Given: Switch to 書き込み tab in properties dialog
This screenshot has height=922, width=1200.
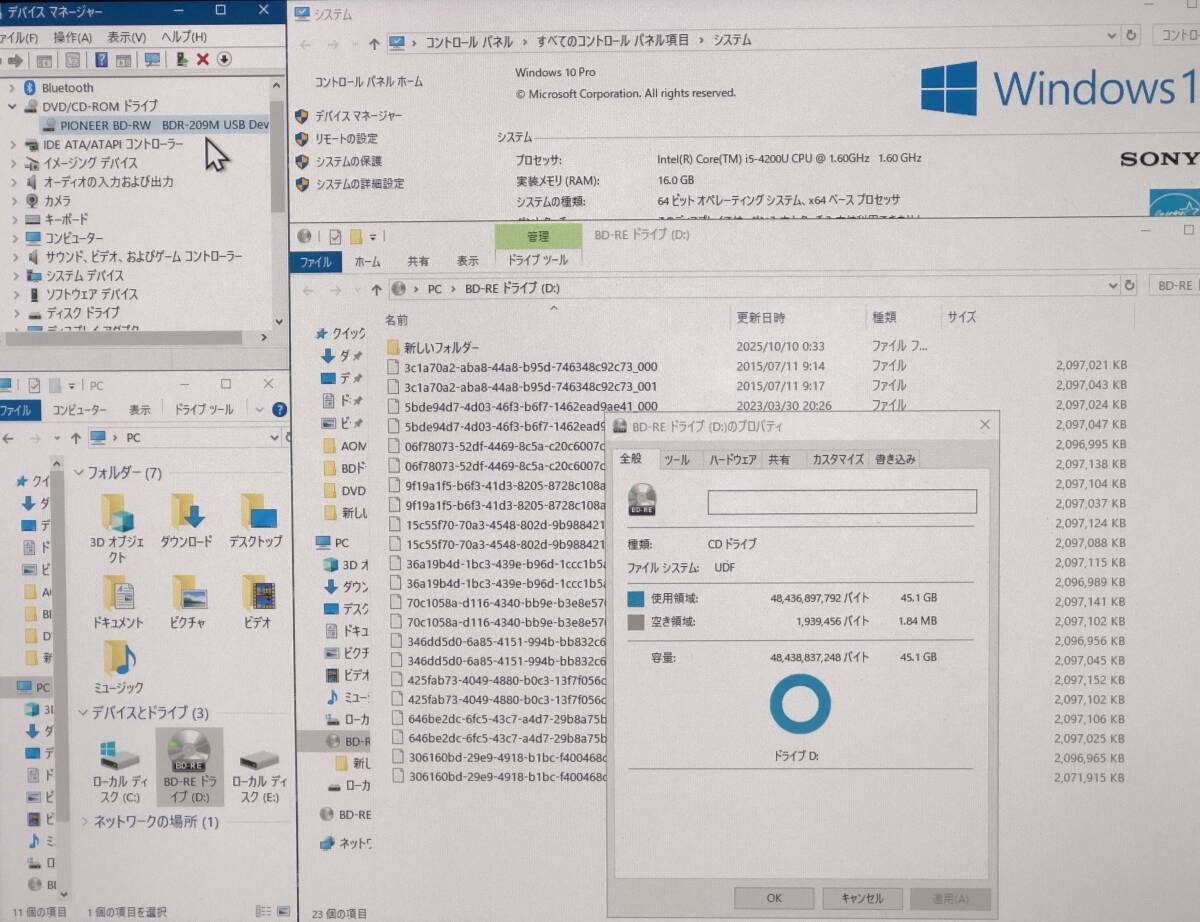Looking at the screenshot, I should coord(894,460).
